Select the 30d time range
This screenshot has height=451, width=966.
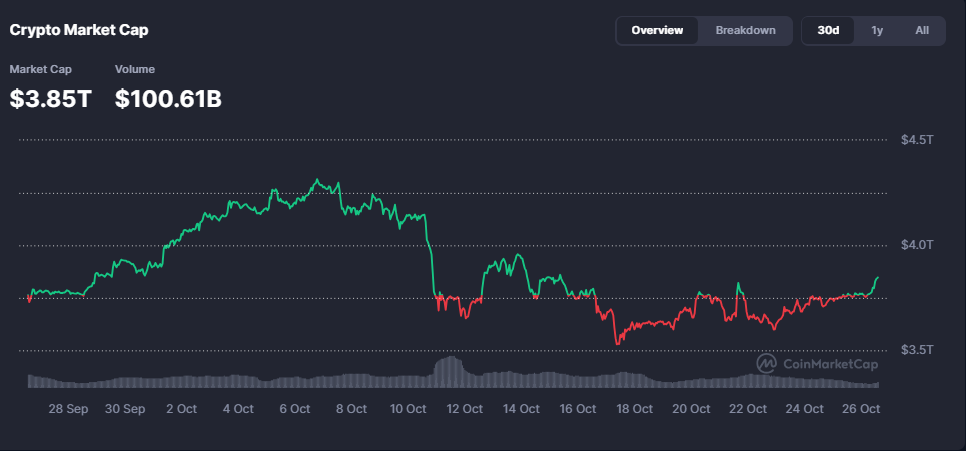point(828,30)
